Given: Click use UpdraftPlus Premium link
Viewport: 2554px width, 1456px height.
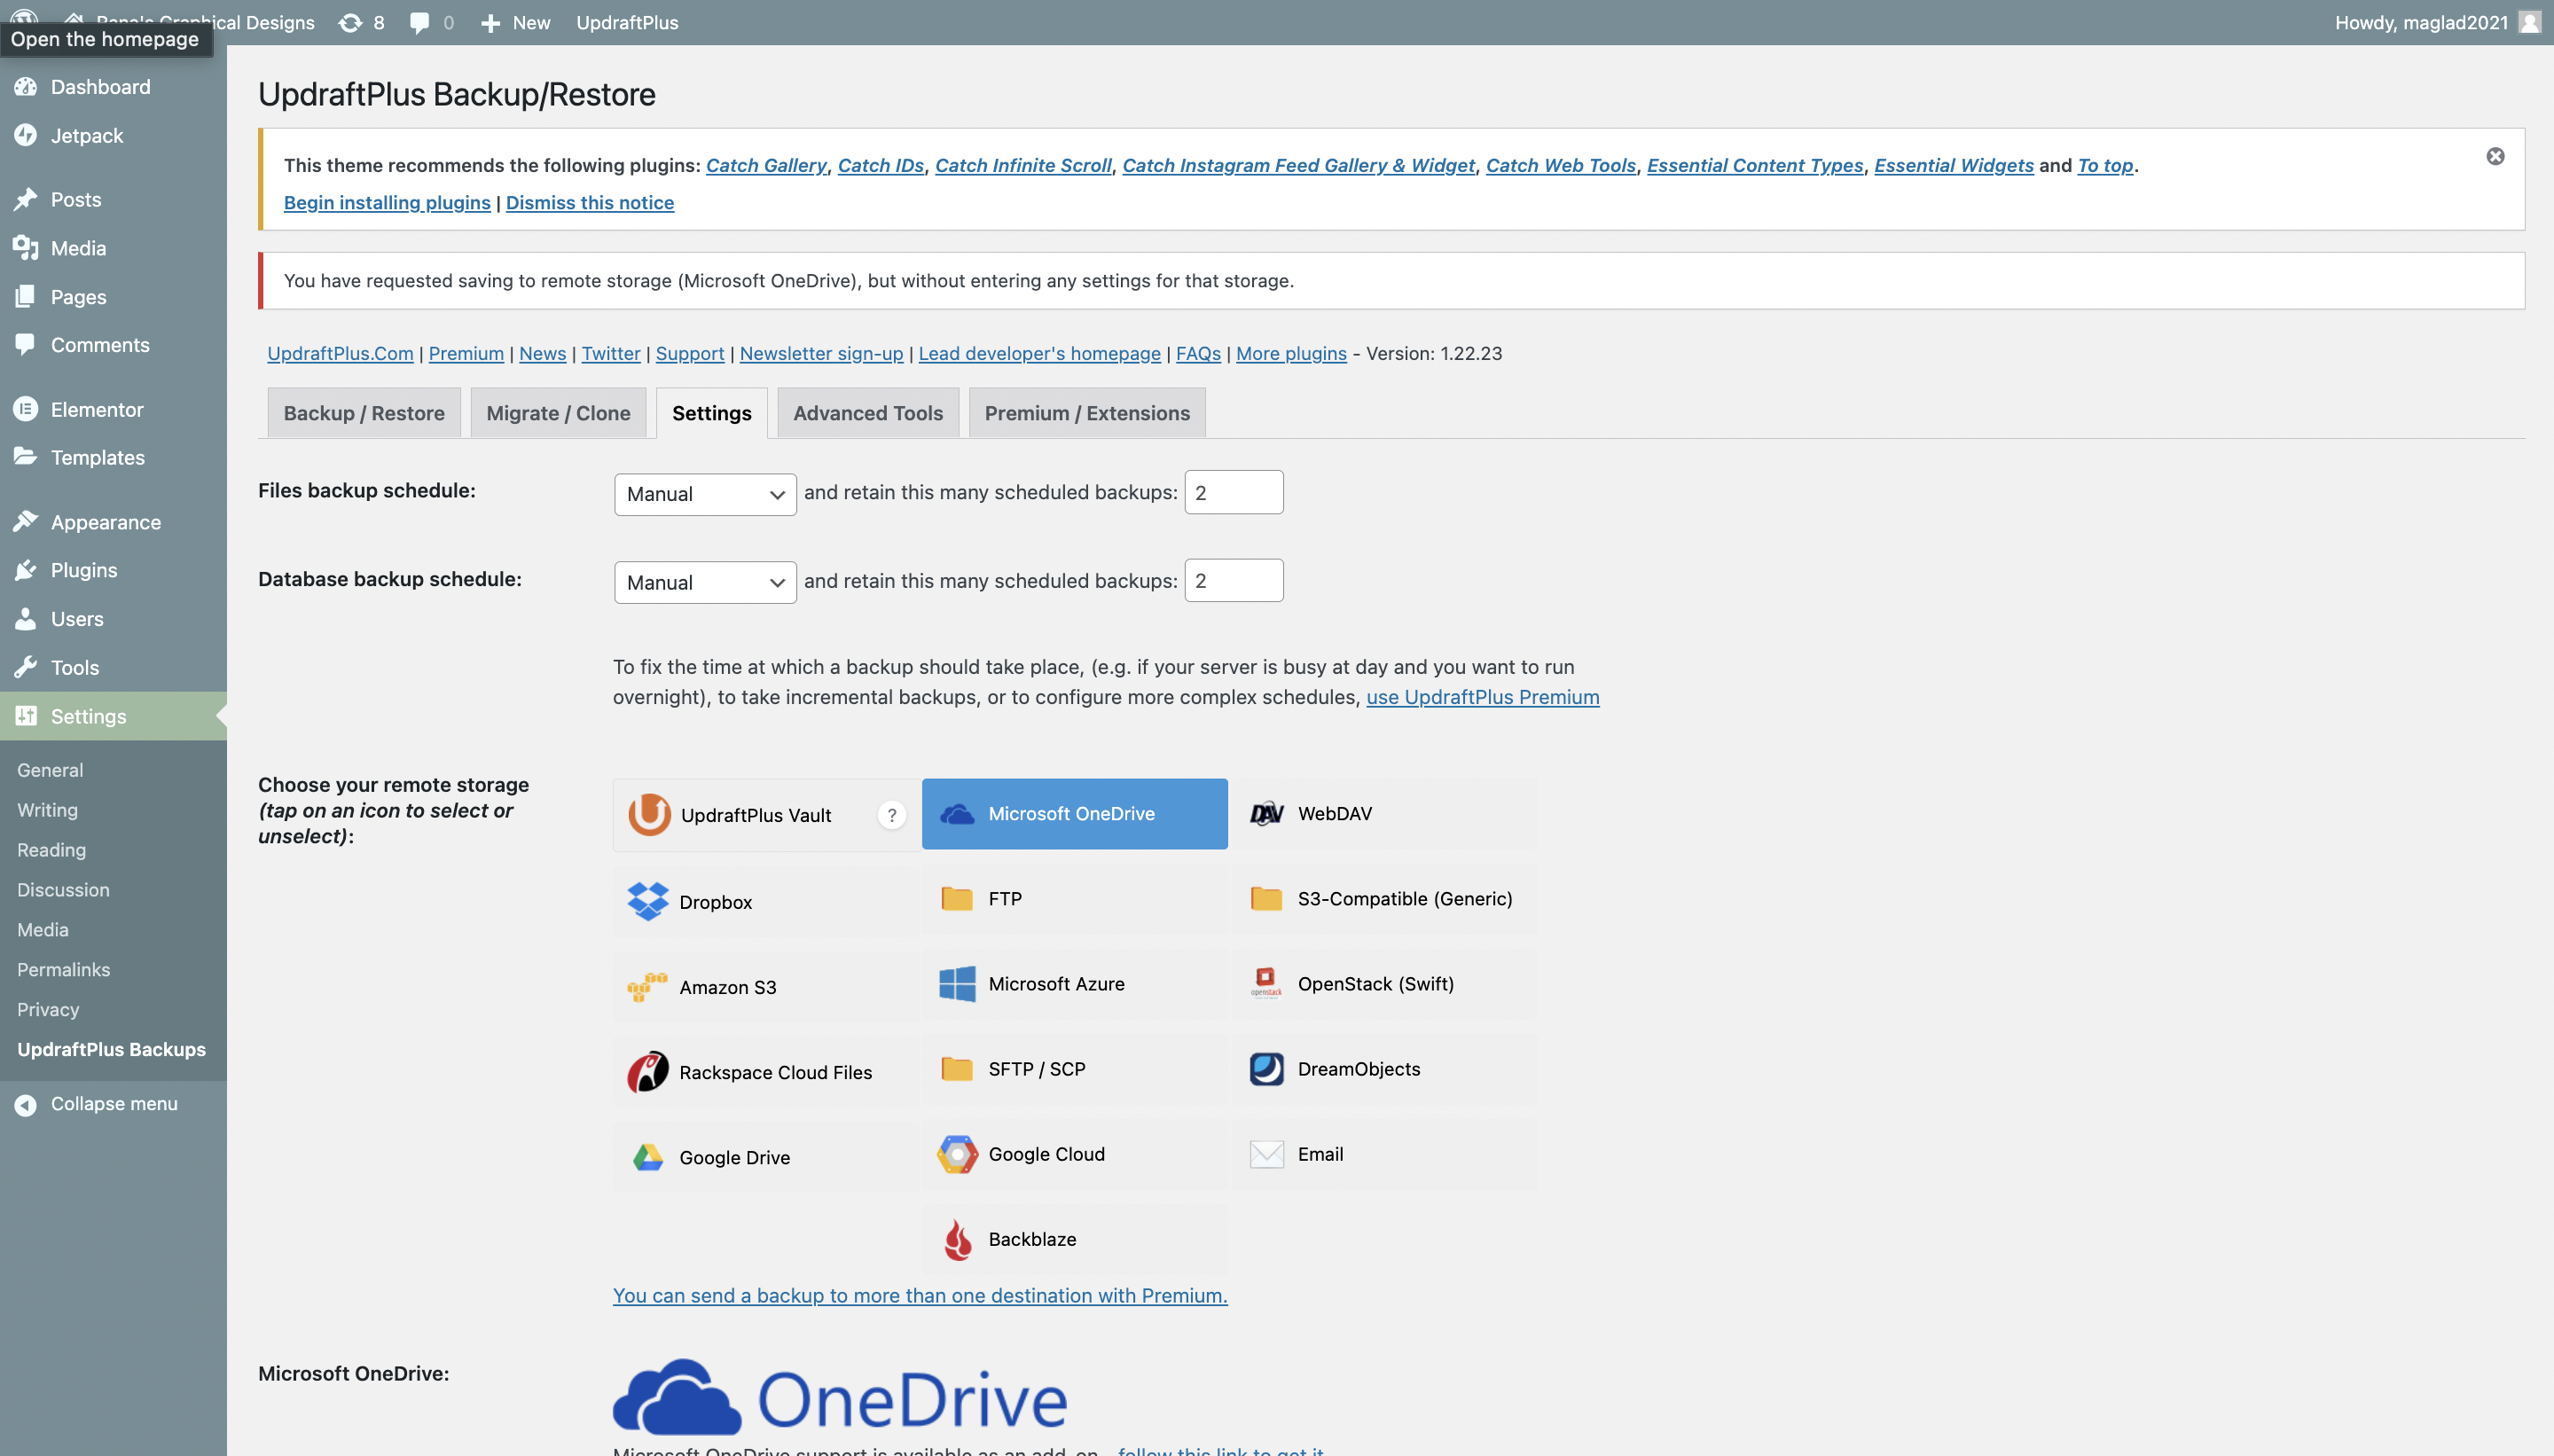Looking at the screenshot, I should pos(1482,697).
